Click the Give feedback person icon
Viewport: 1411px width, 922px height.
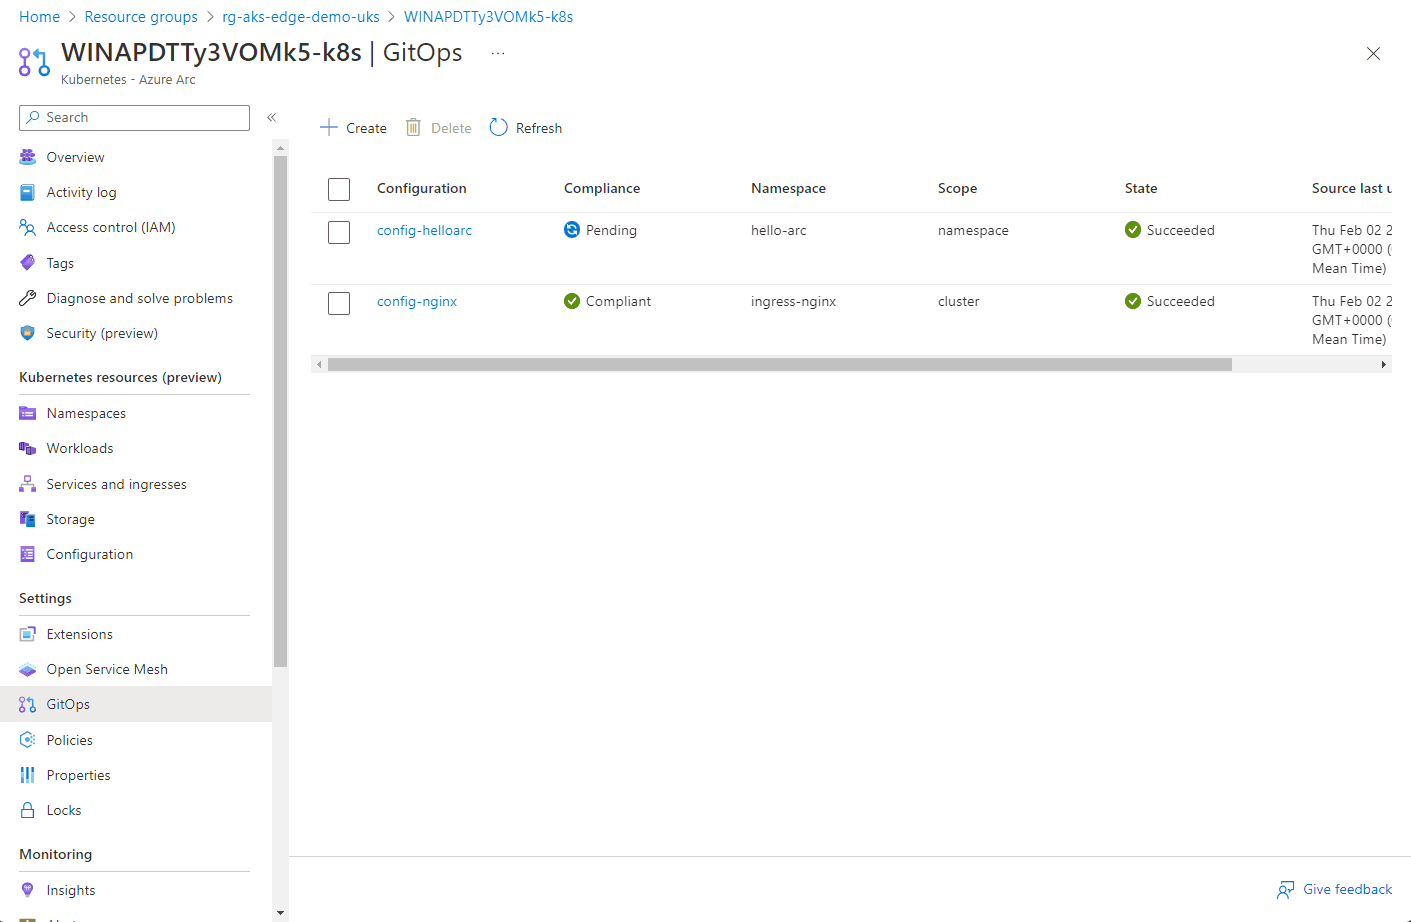1286,889
